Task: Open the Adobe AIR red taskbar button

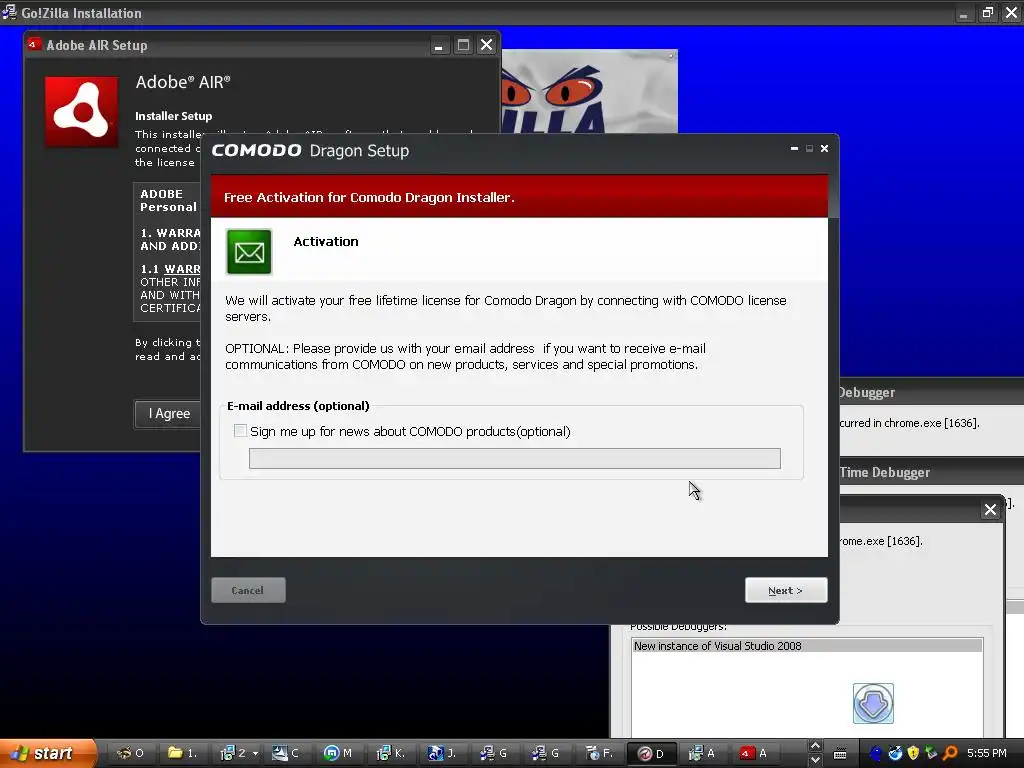Action: [754, 753]
